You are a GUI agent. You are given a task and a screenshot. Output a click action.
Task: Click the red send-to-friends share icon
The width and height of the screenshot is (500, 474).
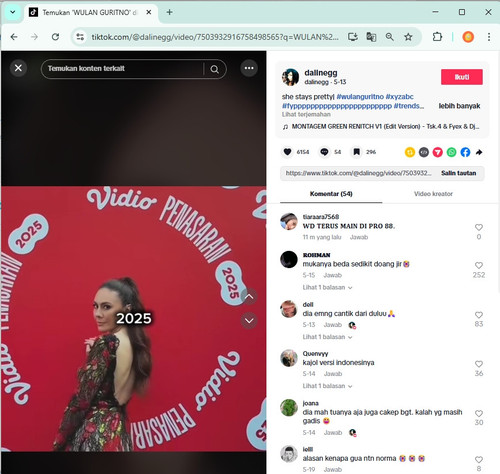click(438, 152)
